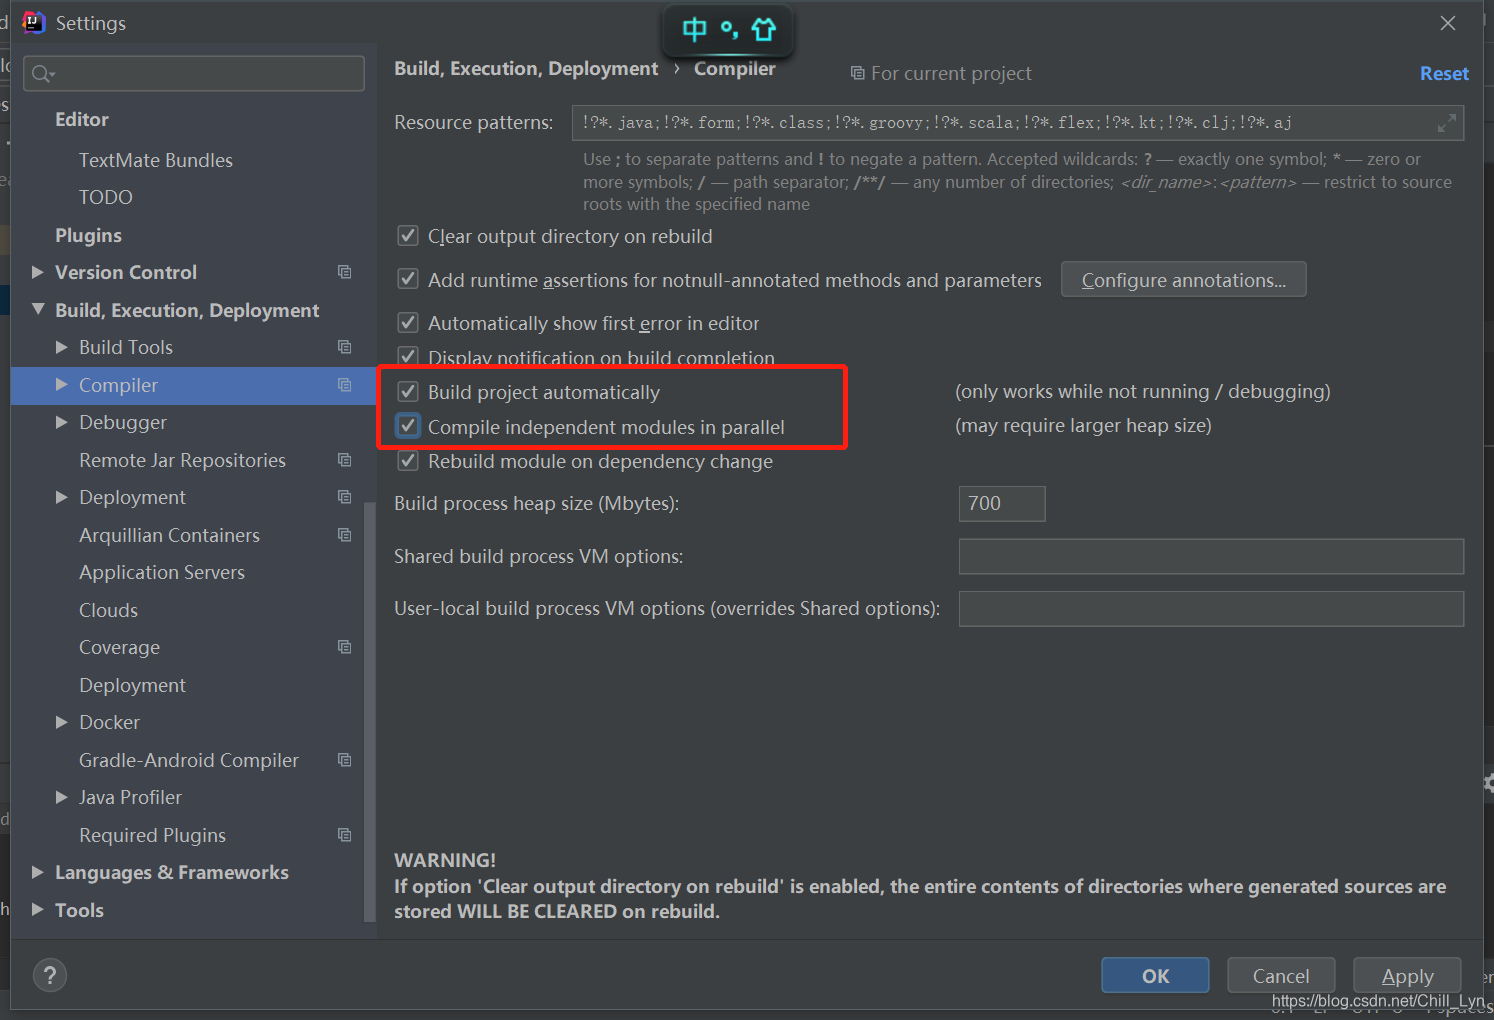
Task: Select Arquillian Containers item
Action: coord(169,535)
